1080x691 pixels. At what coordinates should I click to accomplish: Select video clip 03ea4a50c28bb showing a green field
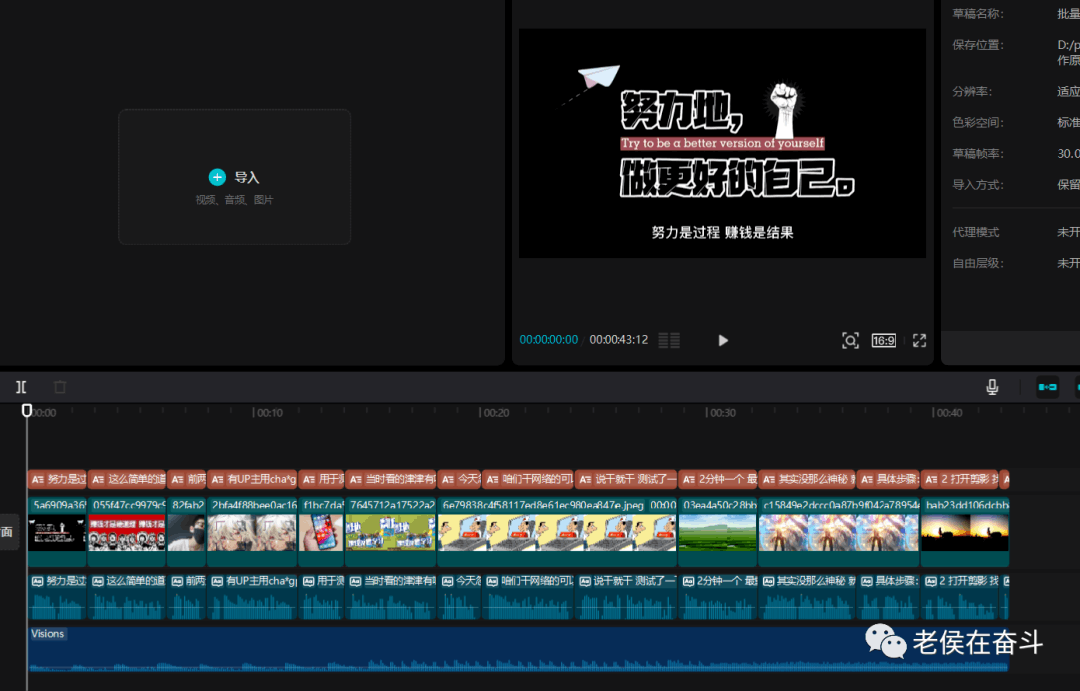point(718,532)
